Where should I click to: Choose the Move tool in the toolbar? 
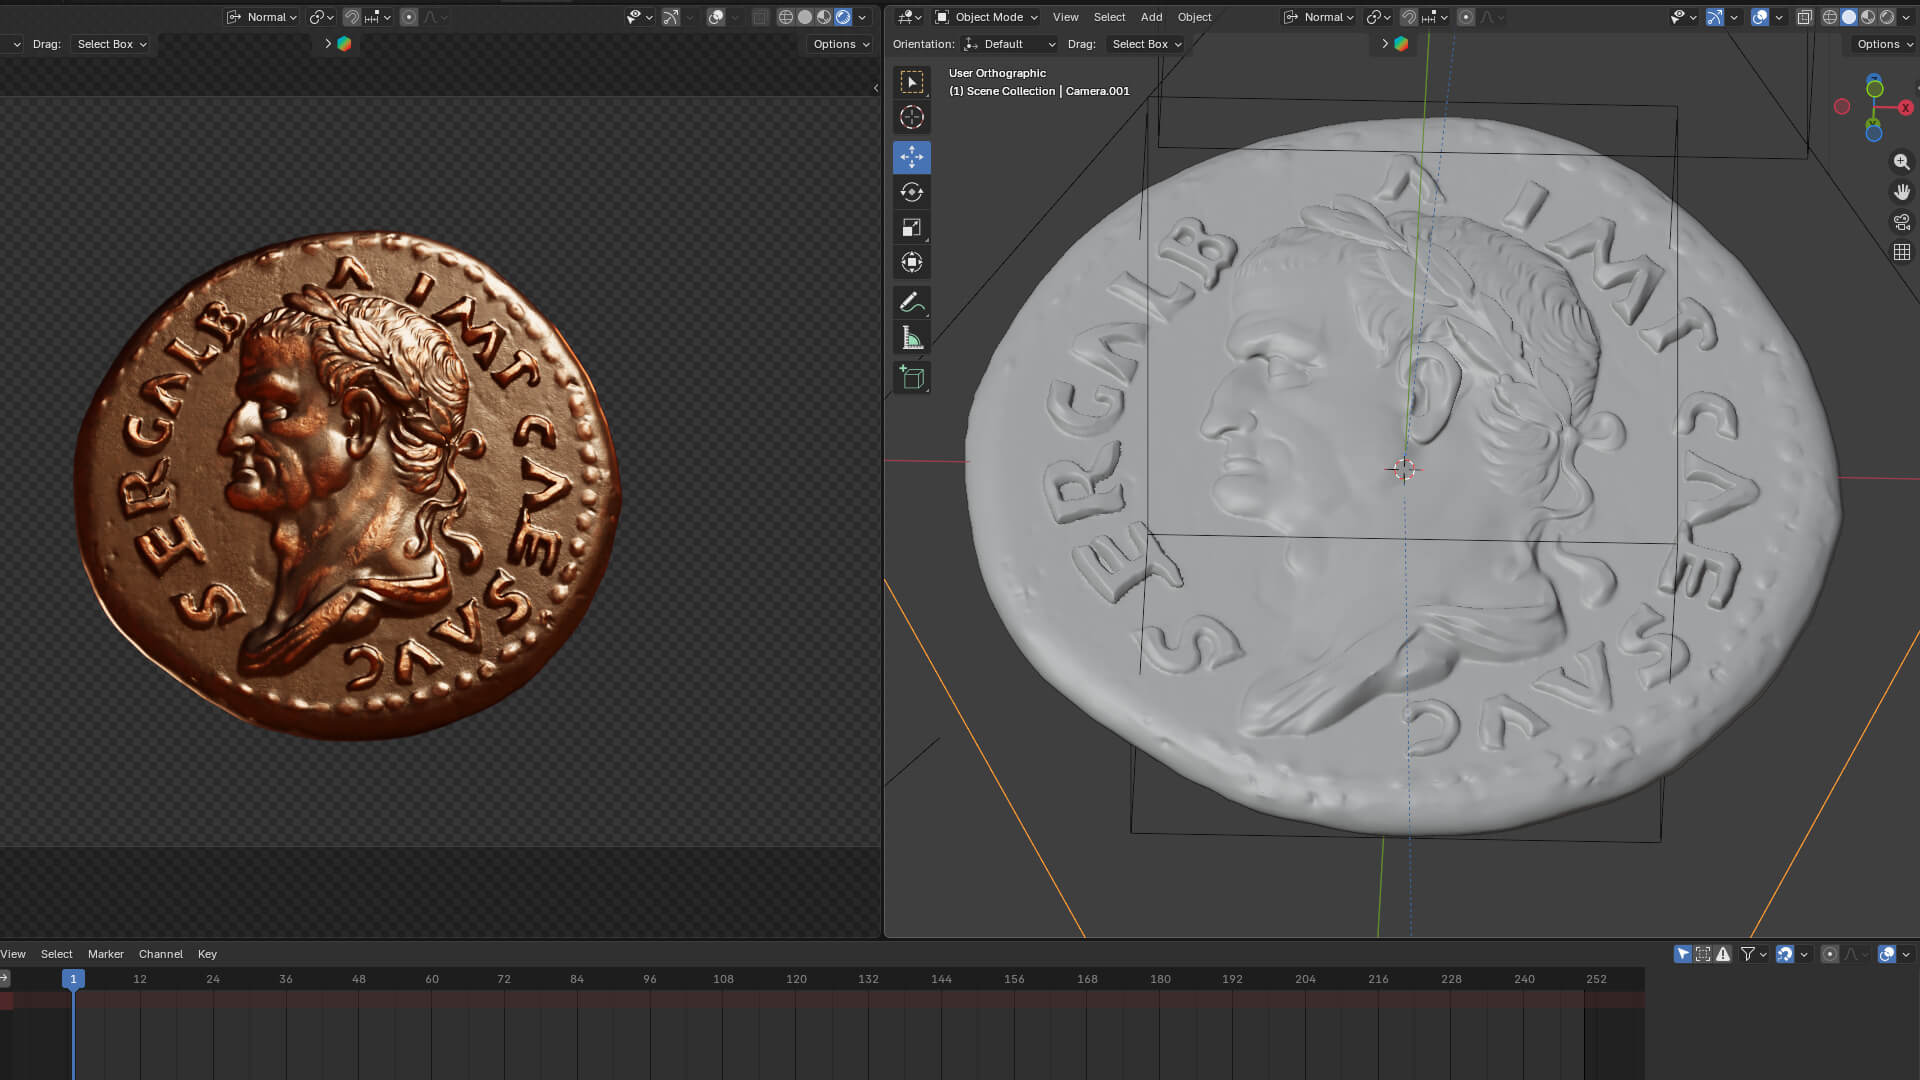point(911,157)
